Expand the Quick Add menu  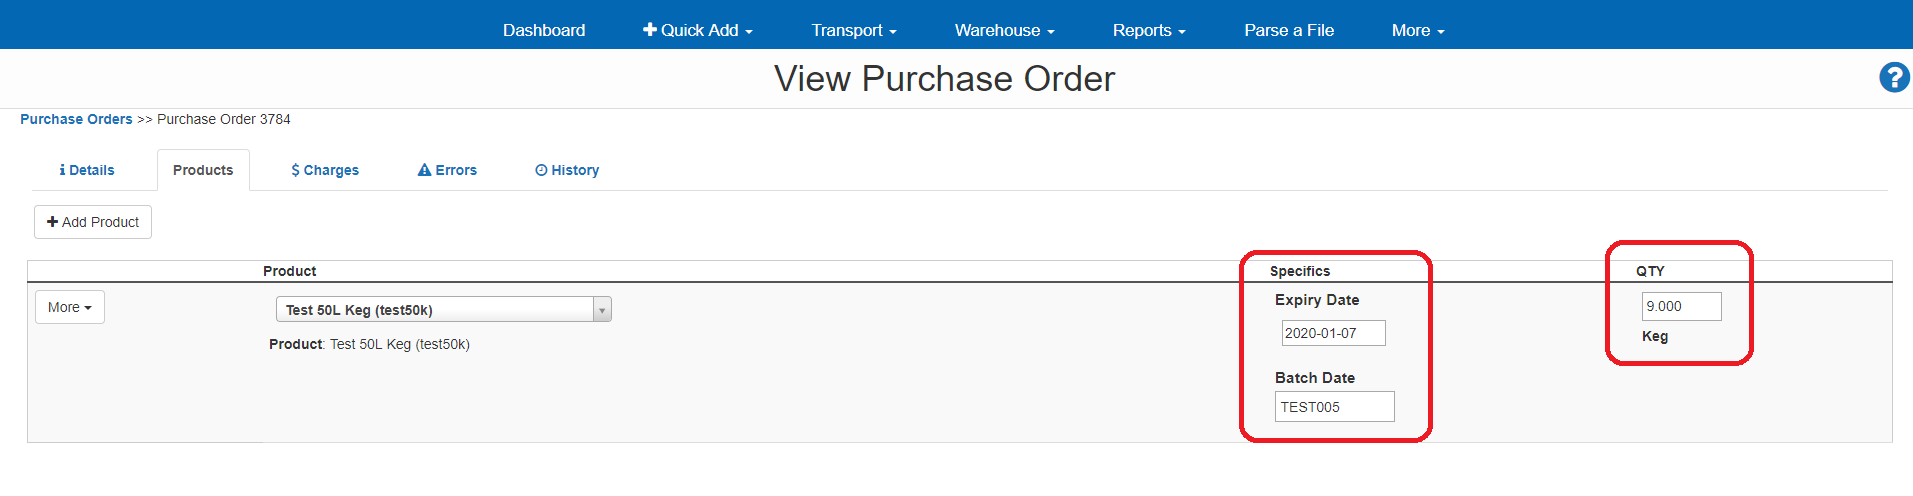pyautogui.click(x=697, y=30)
